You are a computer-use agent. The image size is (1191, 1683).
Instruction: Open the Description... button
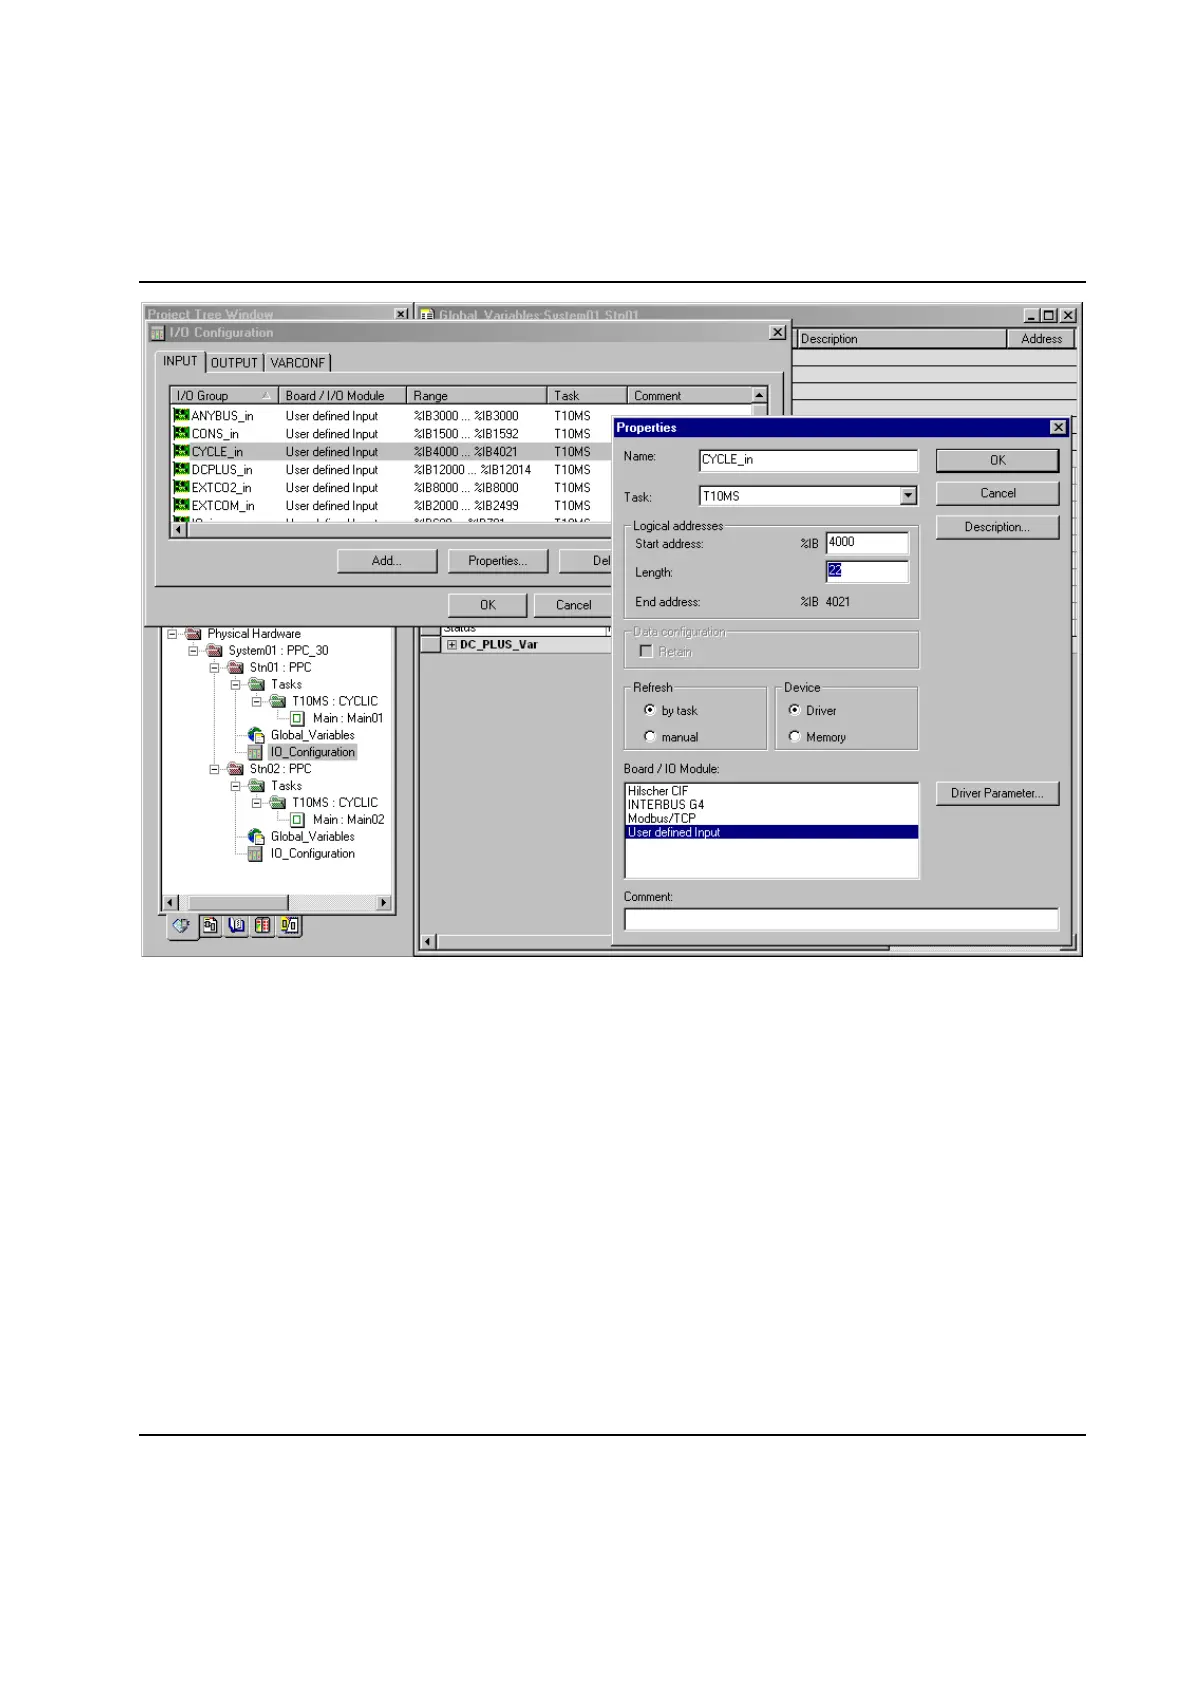997,527
